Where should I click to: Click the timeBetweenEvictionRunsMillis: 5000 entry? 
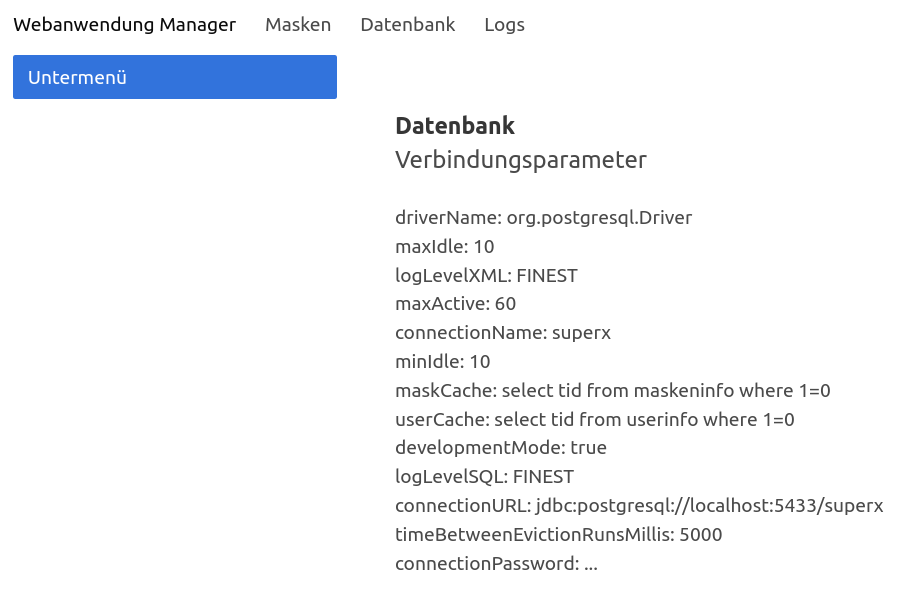[x=558, y=535]
